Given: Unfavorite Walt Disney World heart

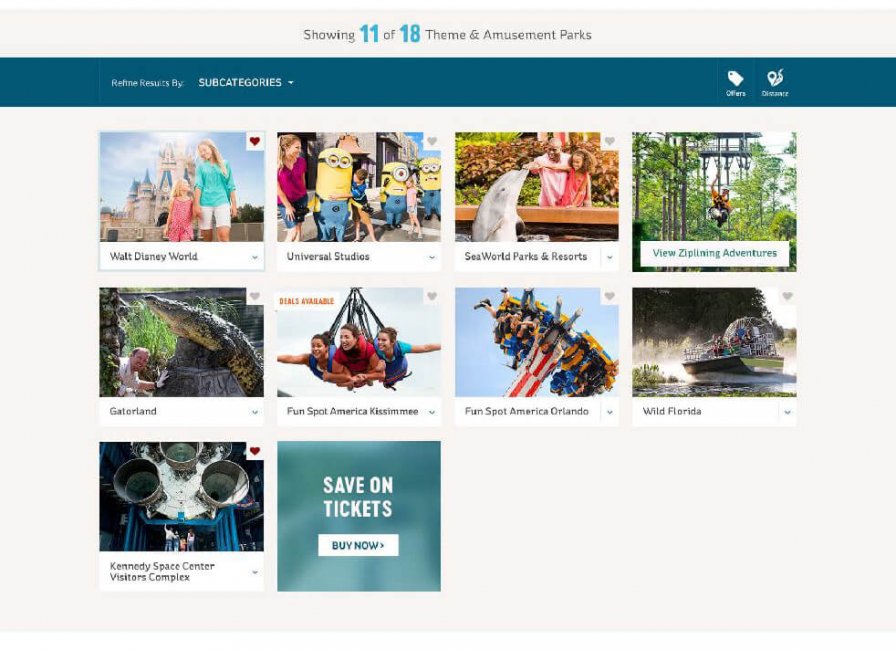Looking at the screenshot, I should [x=255, y=141].
